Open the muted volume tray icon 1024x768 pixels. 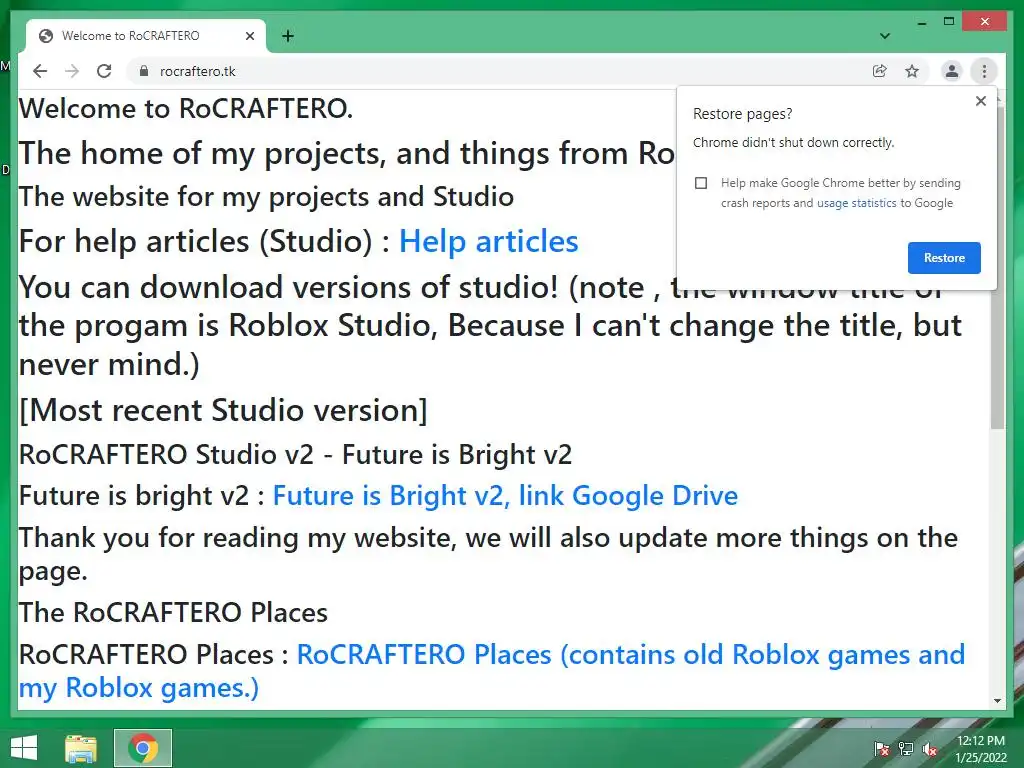930,749
